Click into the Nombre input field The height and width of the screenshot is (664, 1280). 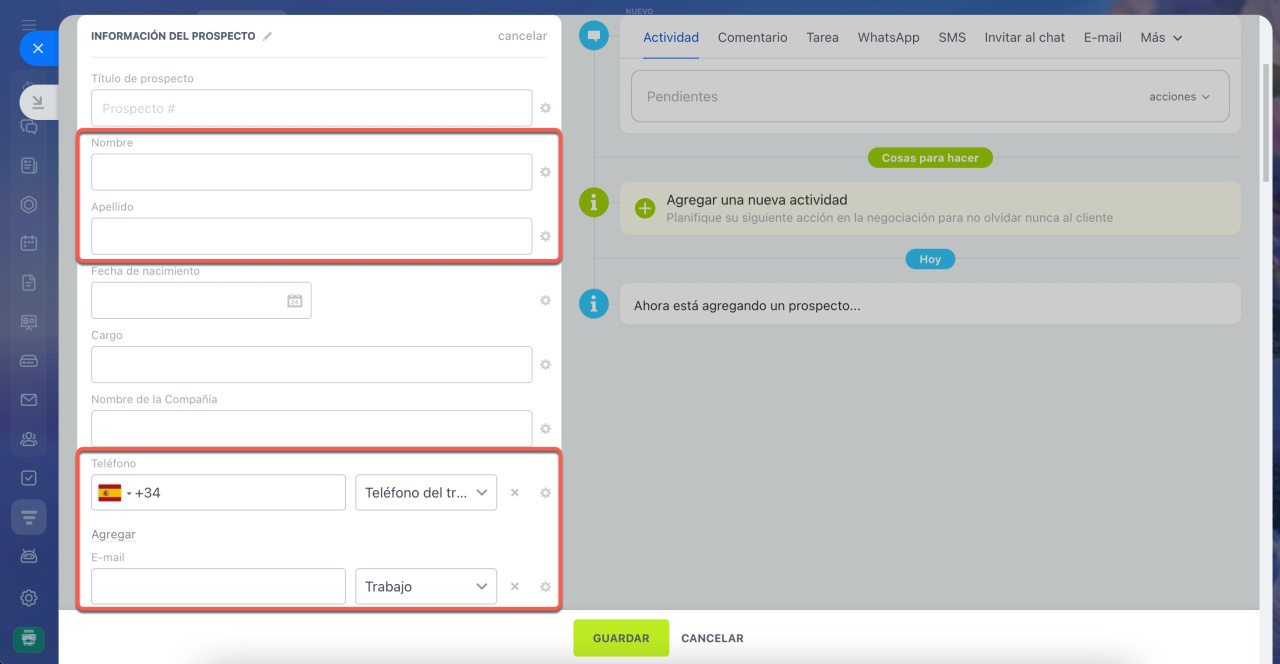311,172
